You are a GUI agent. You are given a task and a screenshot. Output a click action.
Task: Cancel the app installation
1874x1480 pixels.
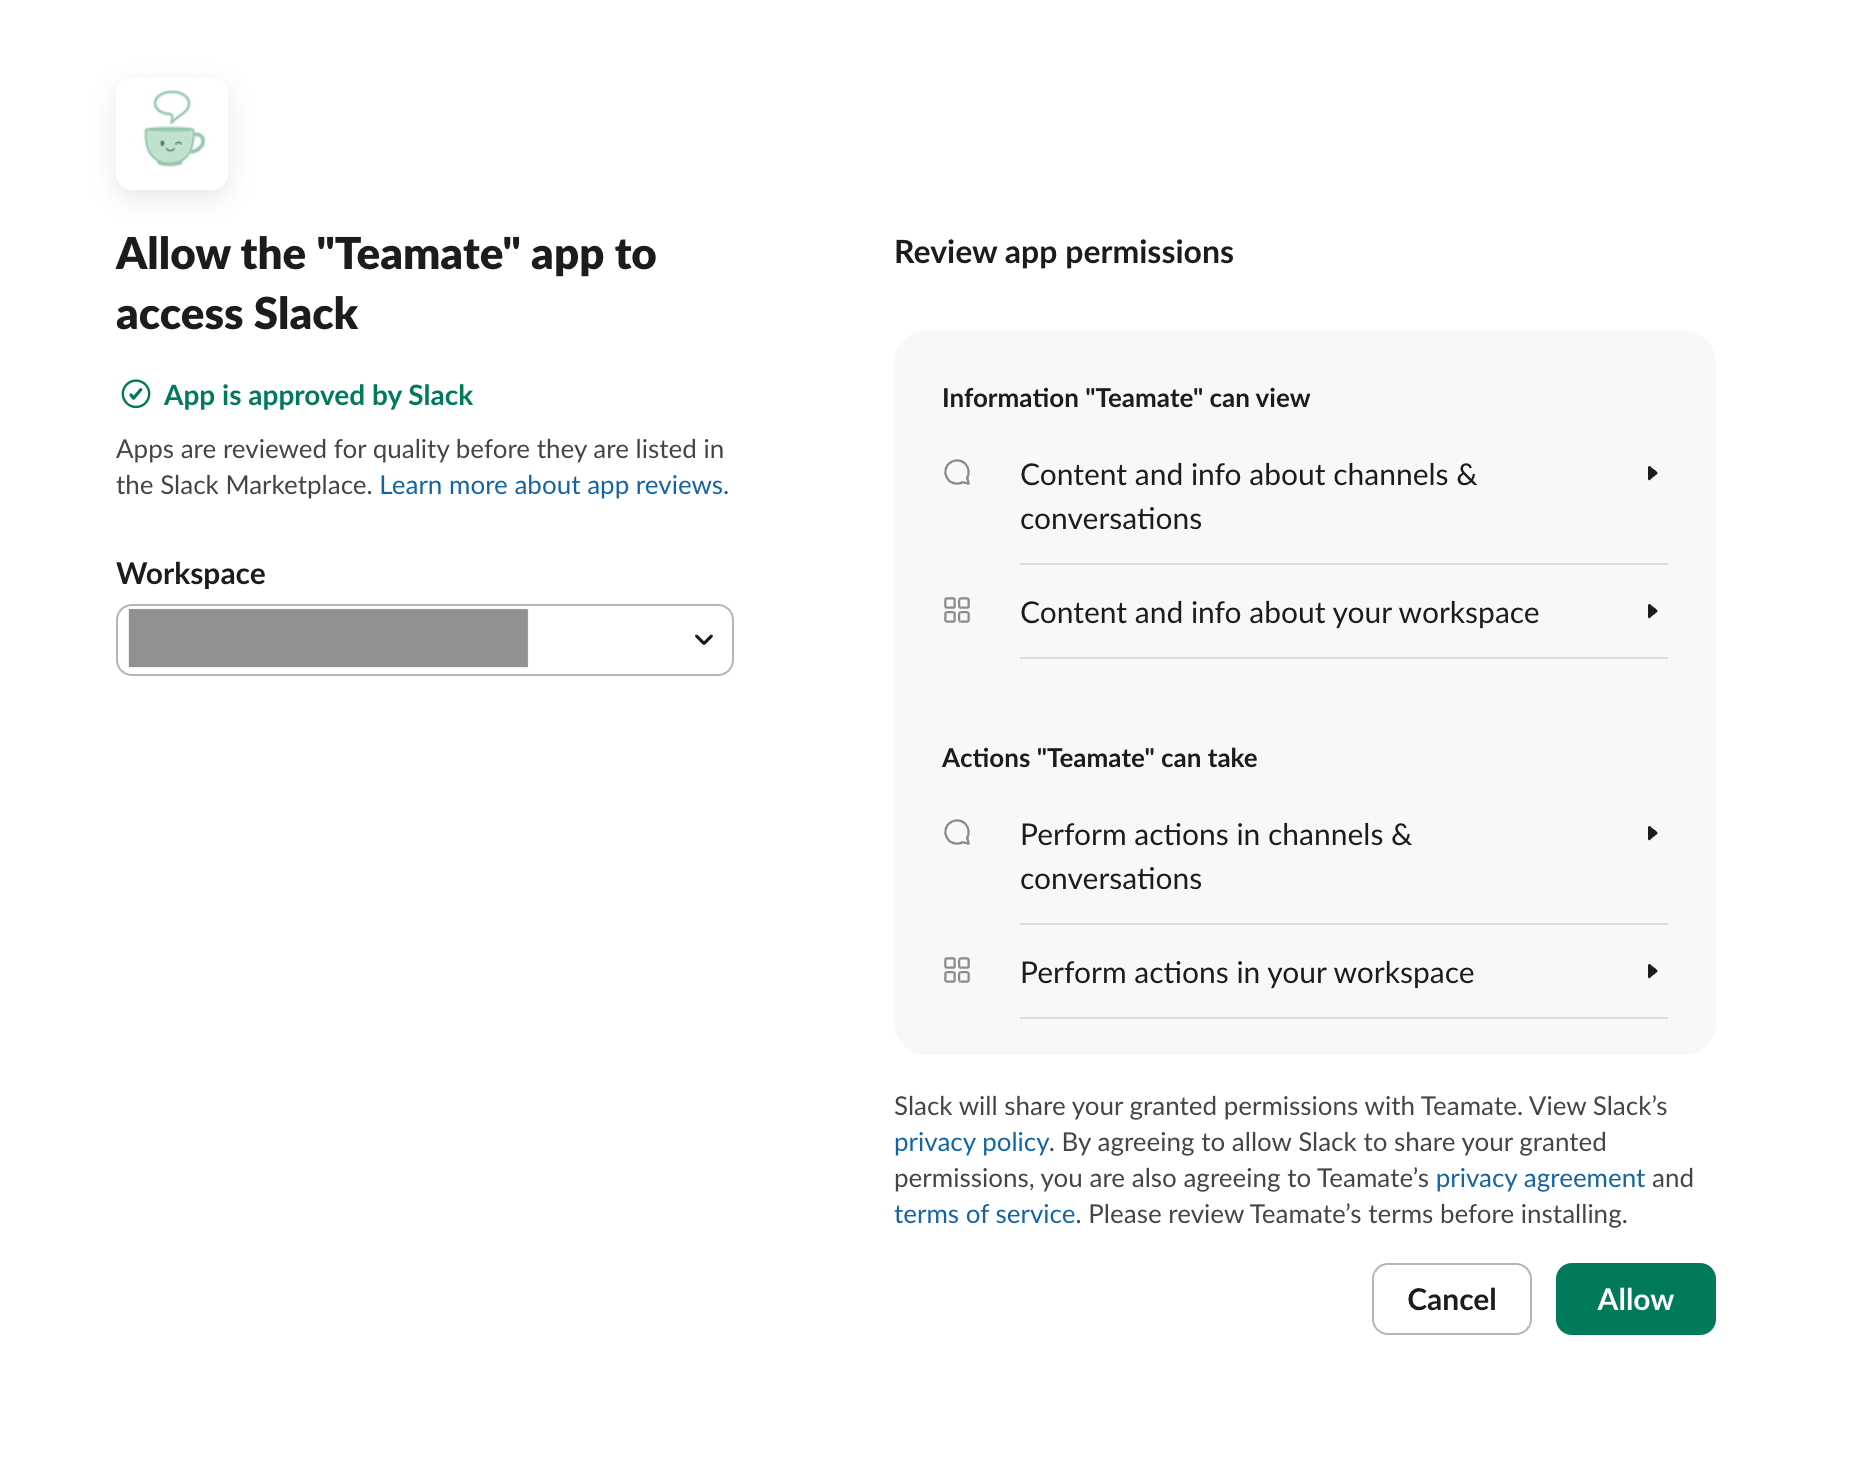[x=1451, y=1298]
